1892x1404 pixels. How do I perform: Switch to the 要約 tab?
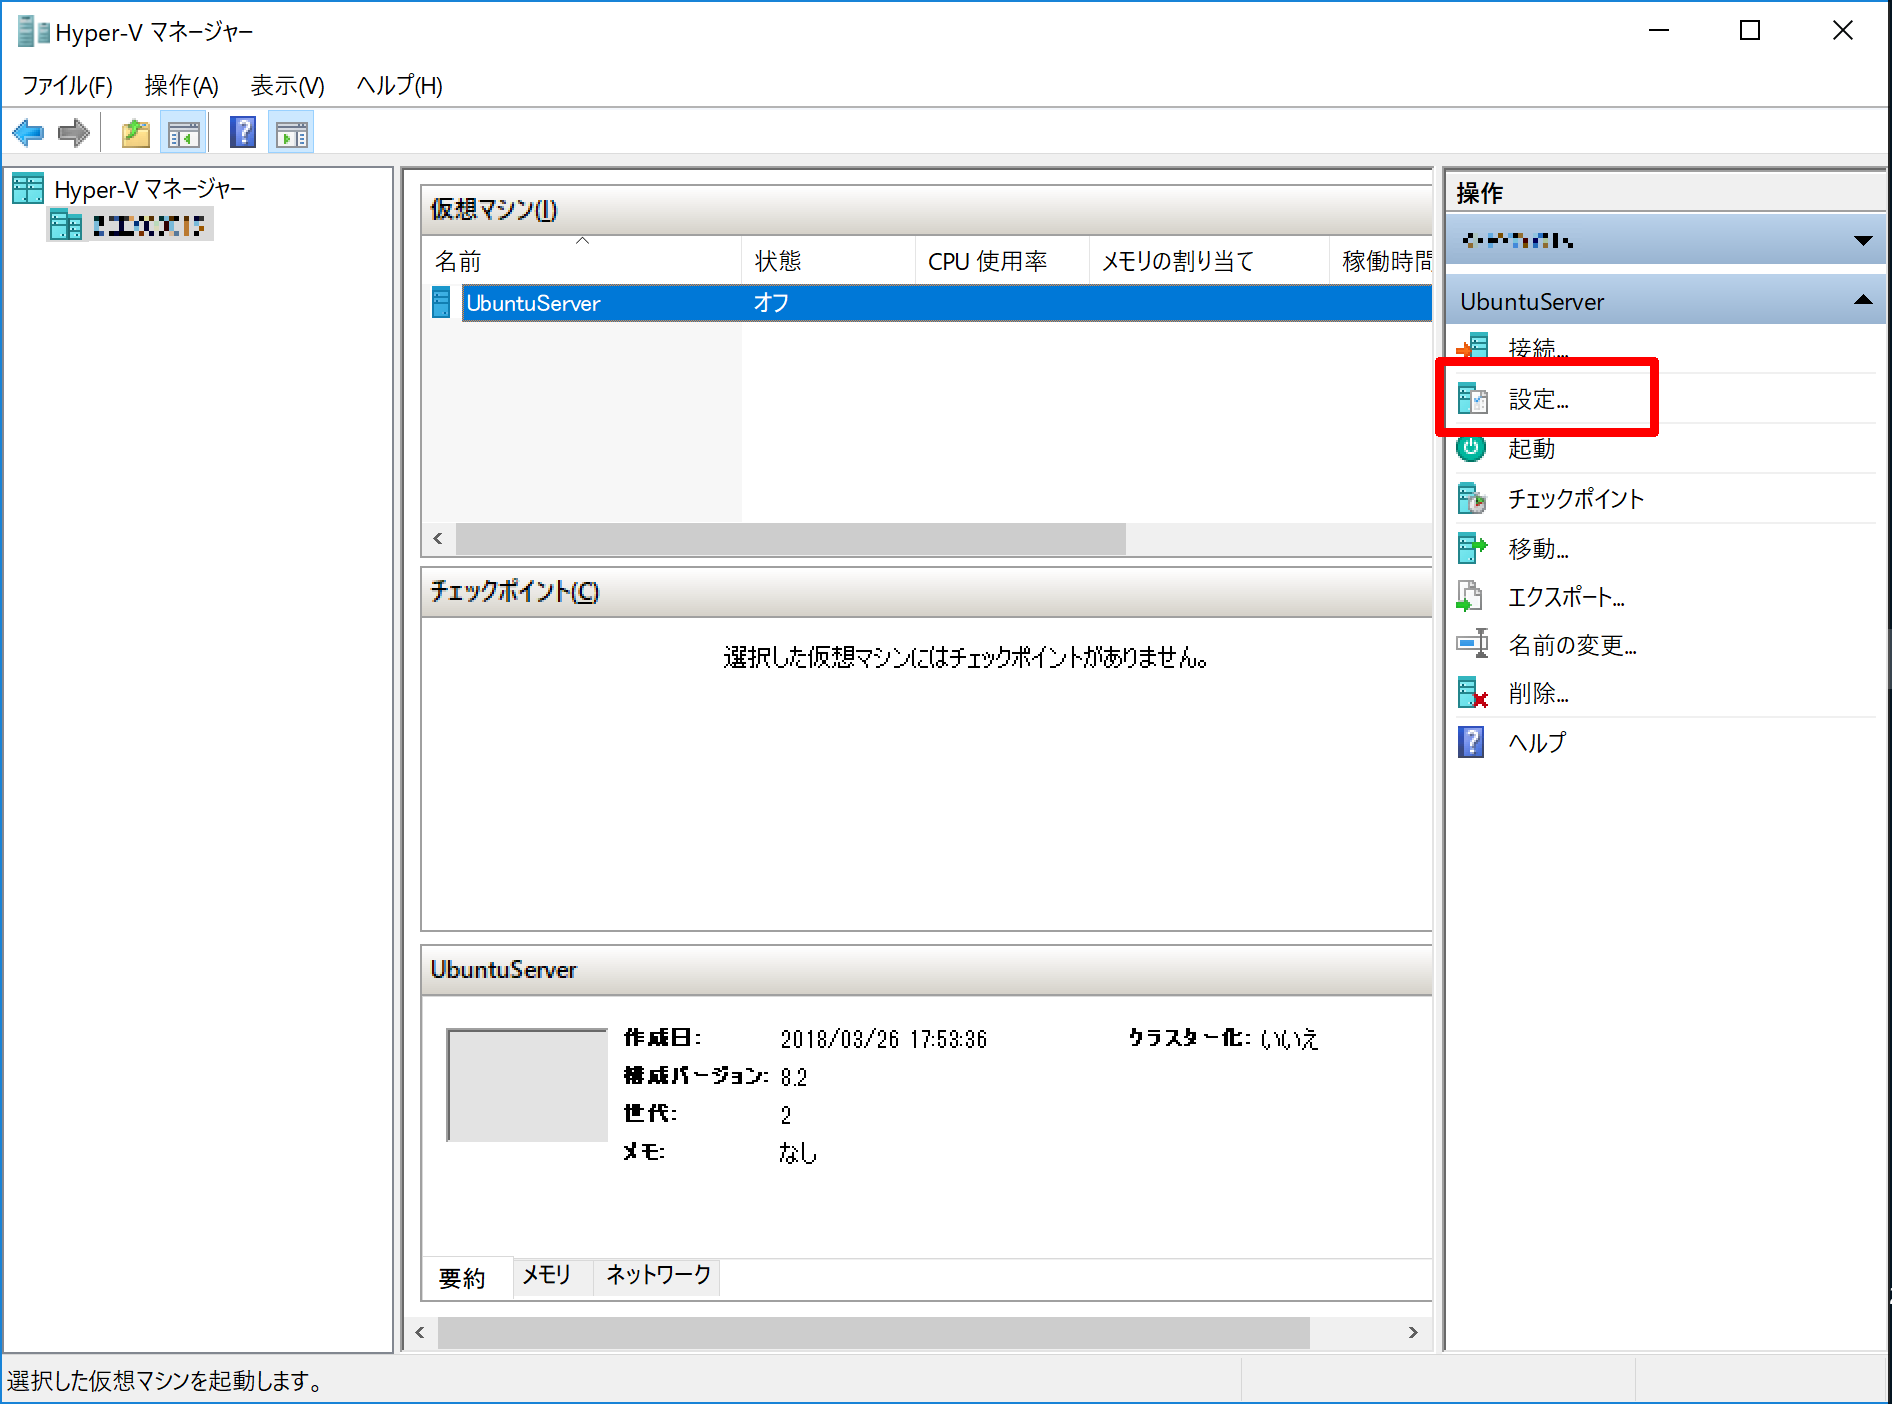(467, 1278)
